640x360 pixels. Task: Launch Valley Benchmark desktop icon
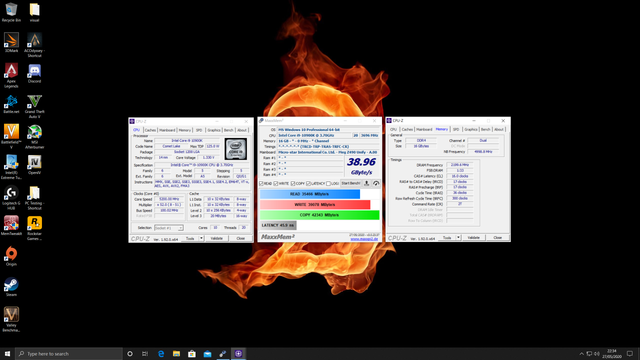11,320
